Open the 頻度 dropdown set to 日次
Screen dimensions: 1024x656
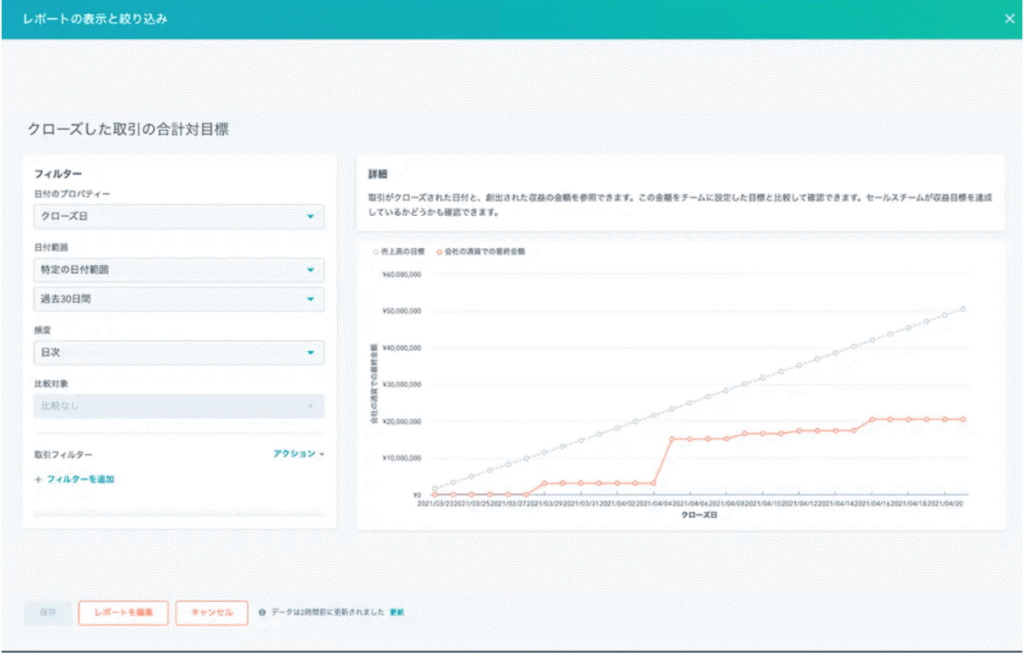tap(178, 353)
